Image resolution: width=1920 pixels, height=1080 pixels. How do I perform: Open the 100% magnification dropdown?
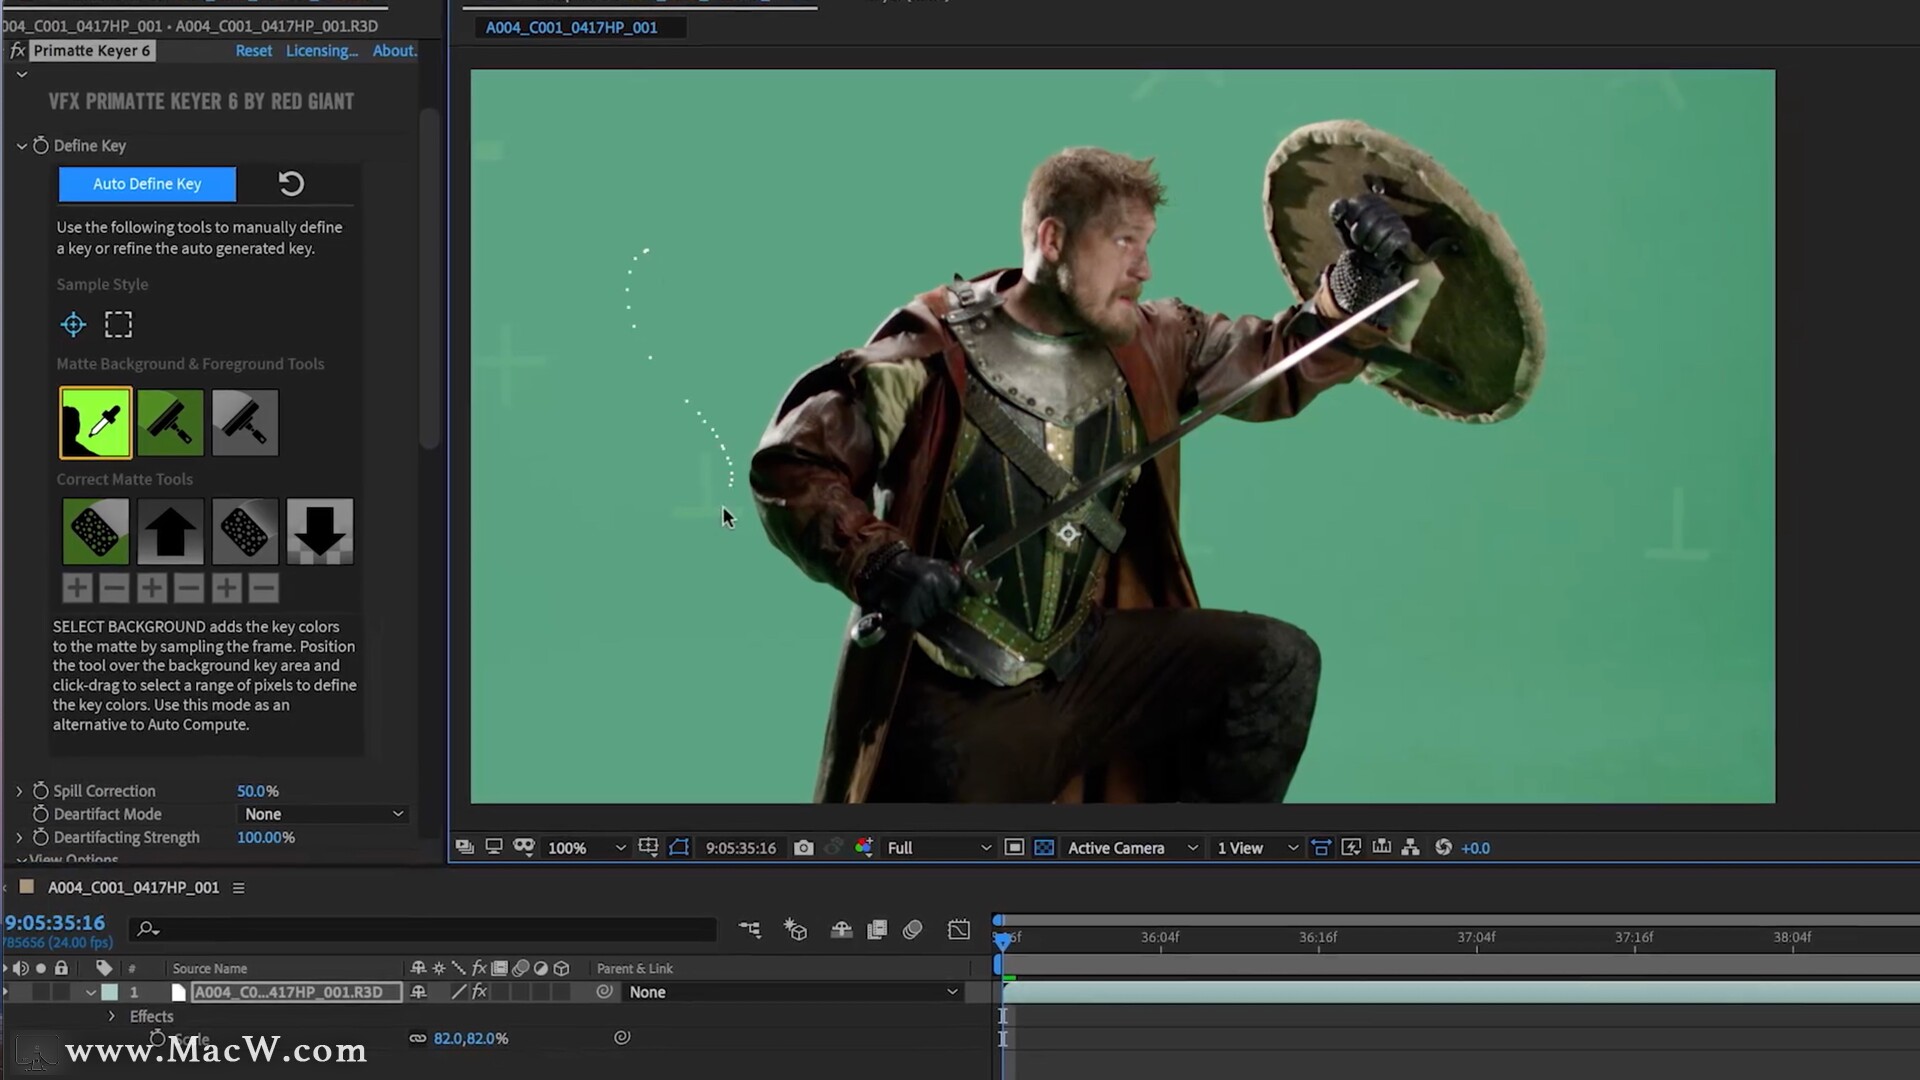pos(586,847)
